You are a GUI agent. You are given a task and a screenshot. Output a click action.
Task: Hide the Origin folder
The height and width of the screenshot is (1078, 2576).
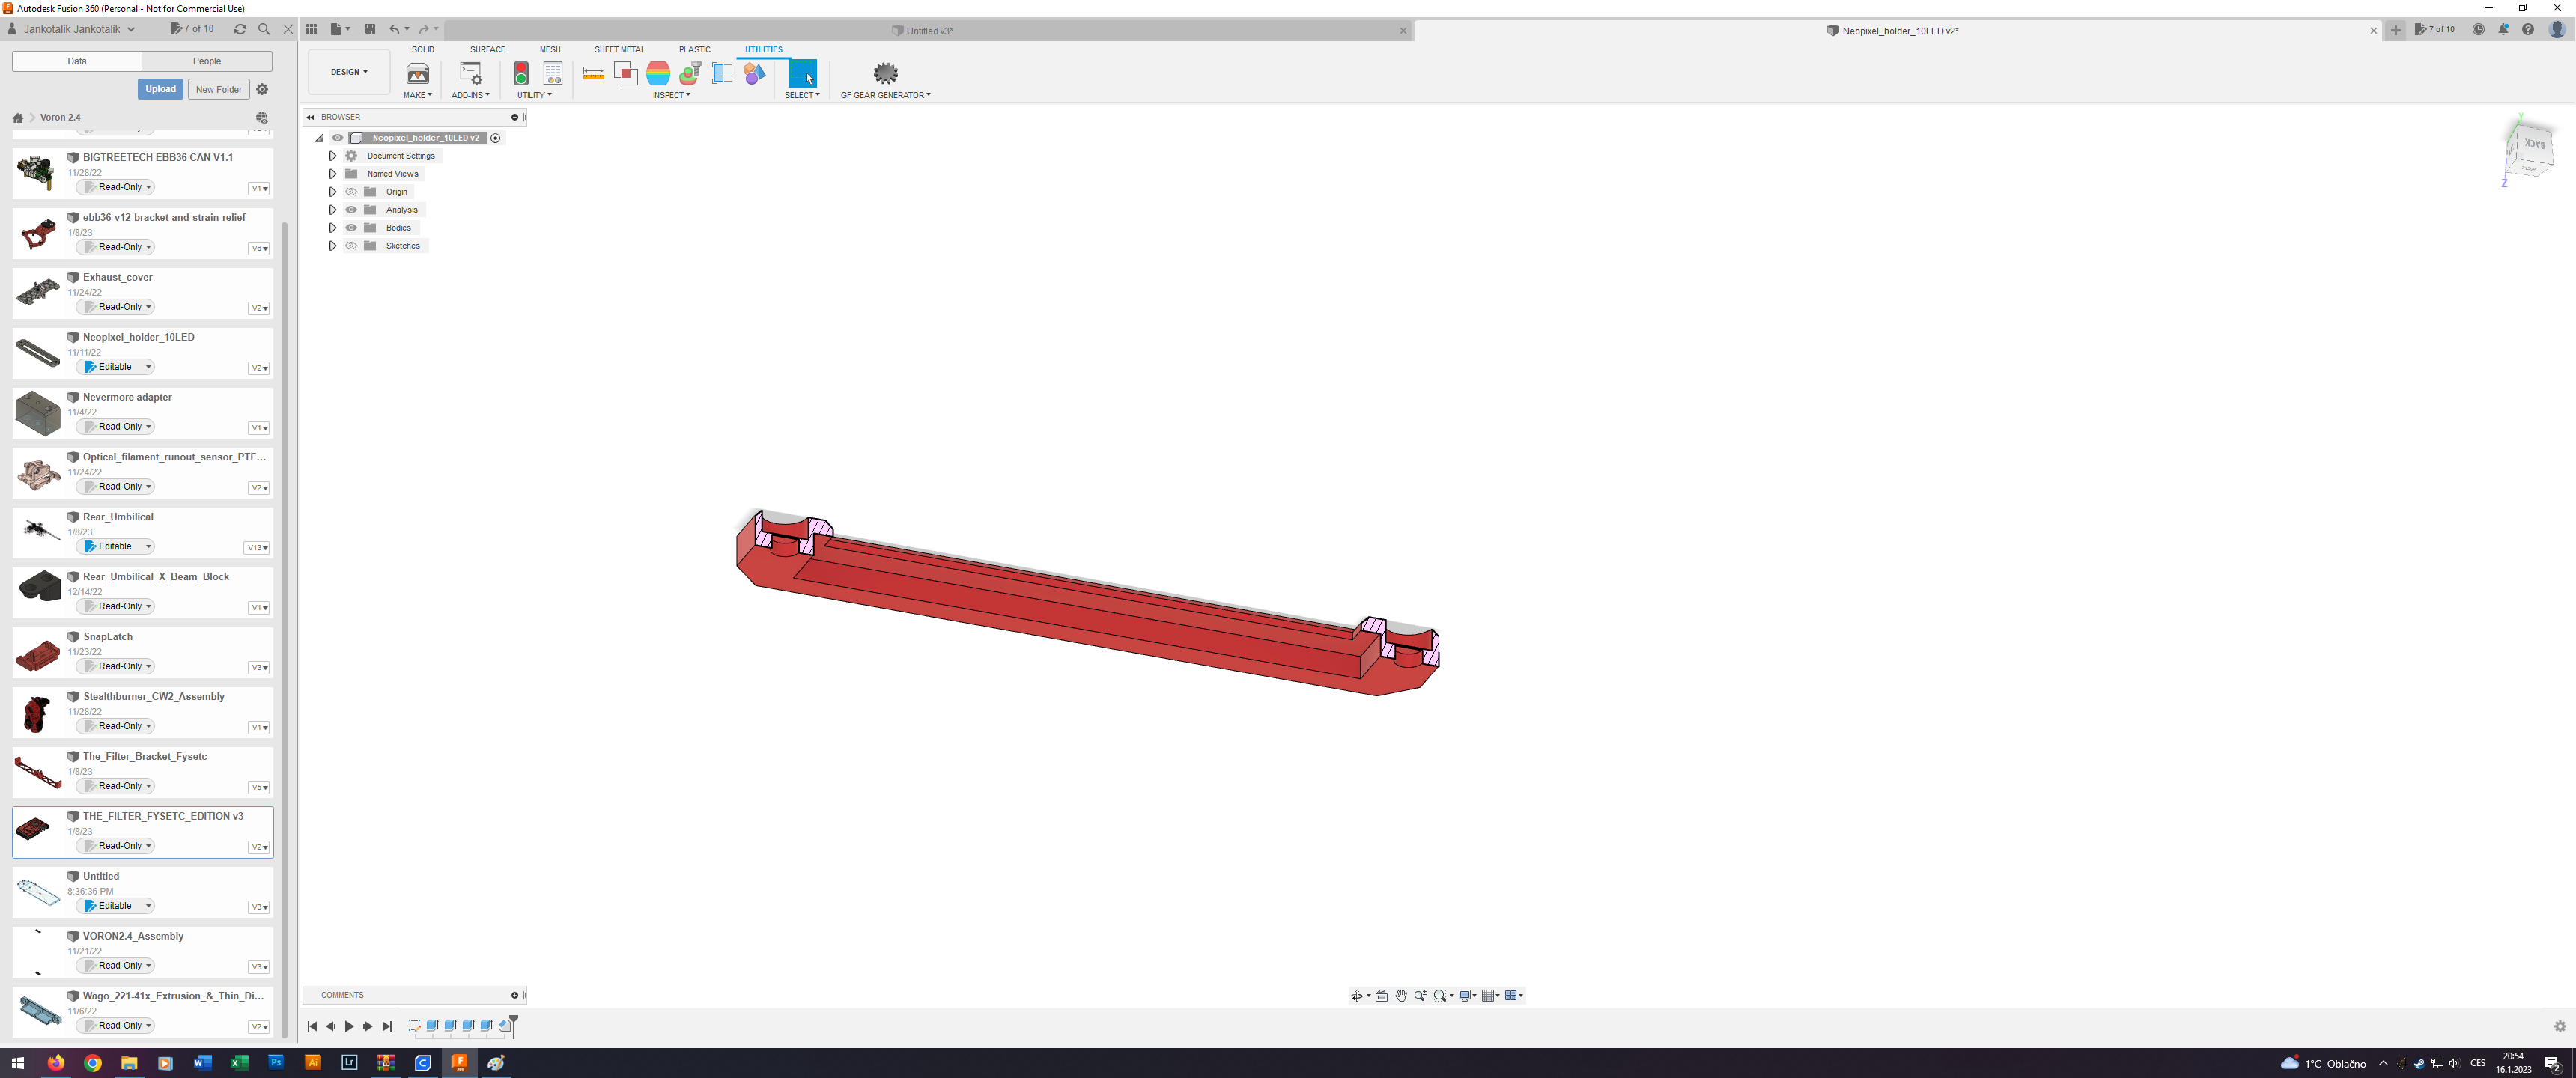[x=351, y=191]
